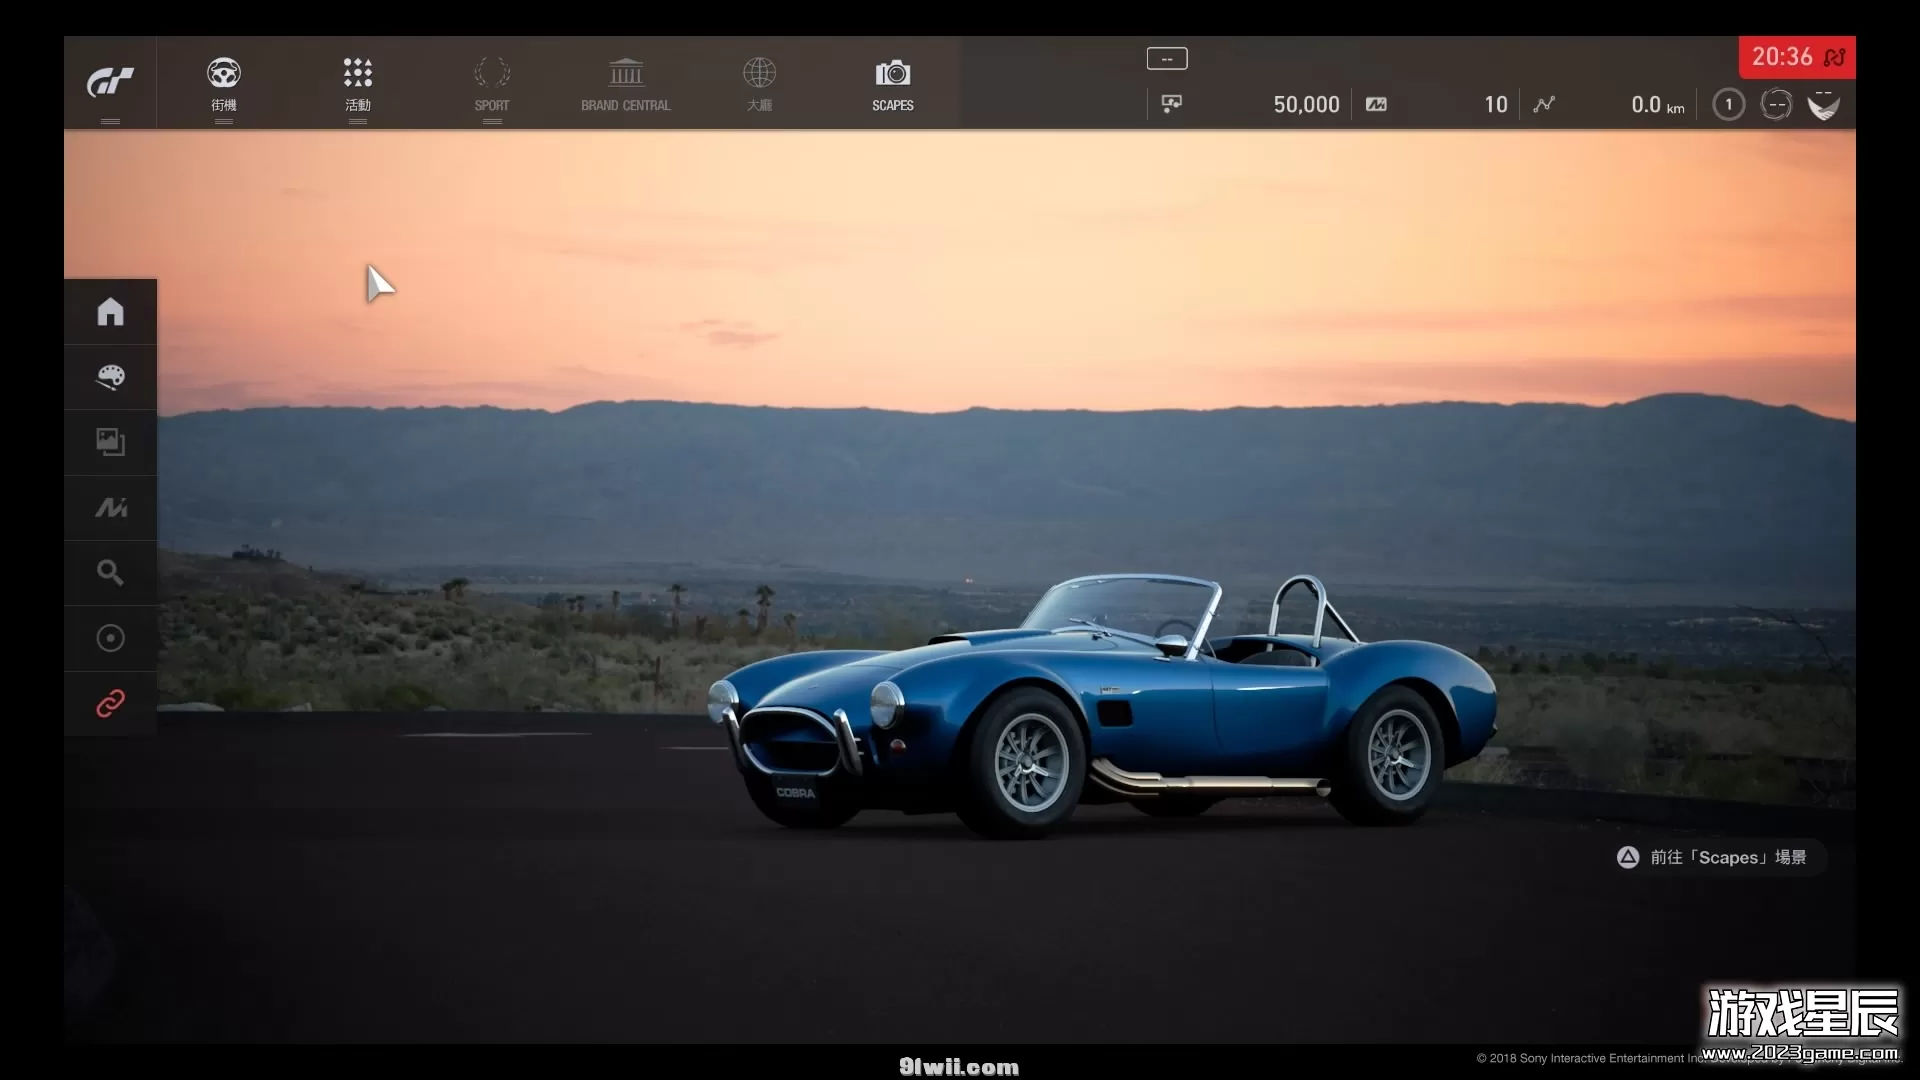Click the triangle button icon

[x=1628, y=857]
